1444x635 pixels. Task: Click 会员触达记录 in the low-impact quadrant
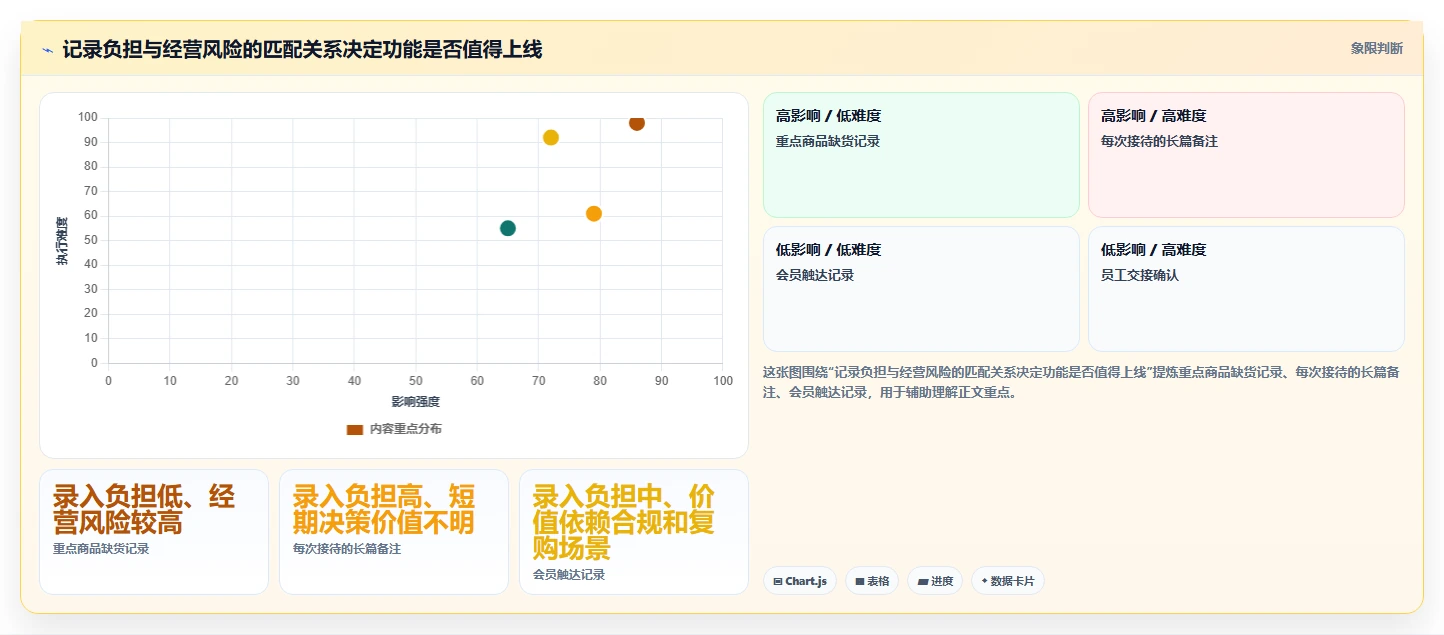coord(815,276)
